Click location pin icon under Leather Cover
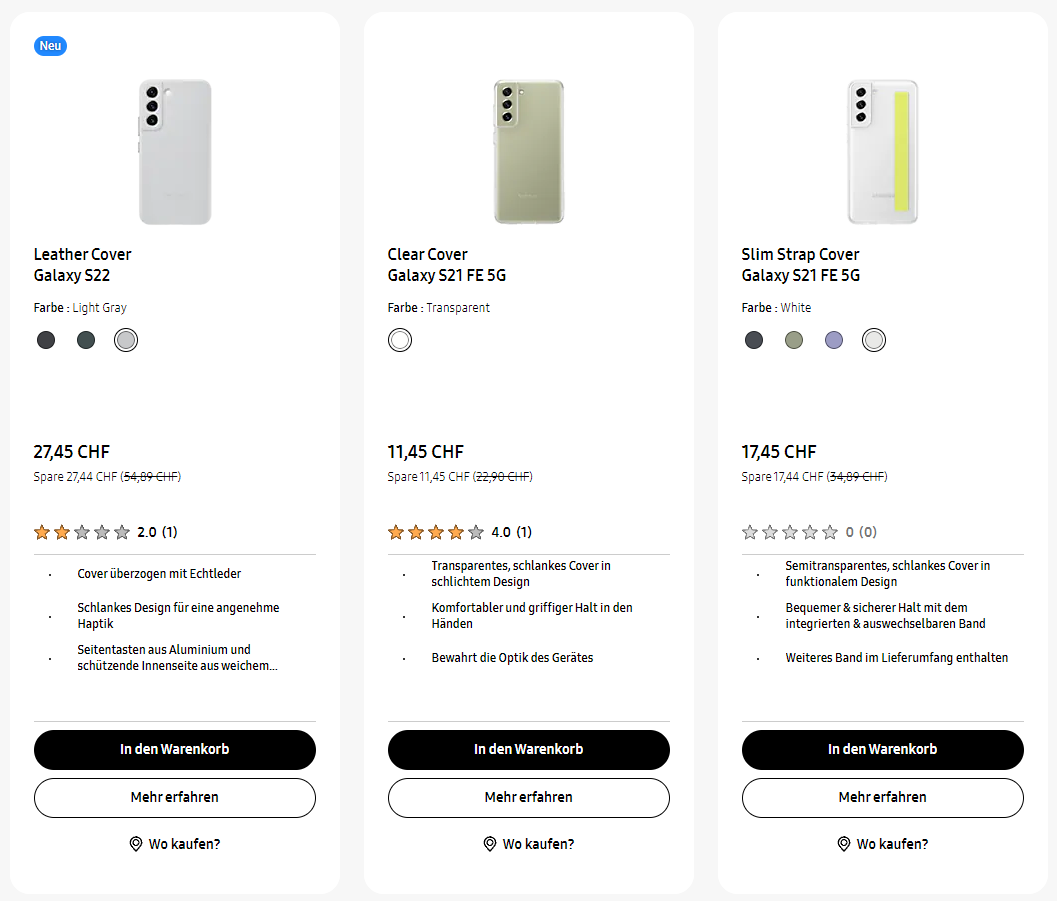1057x901 pixels. point(136,844)
